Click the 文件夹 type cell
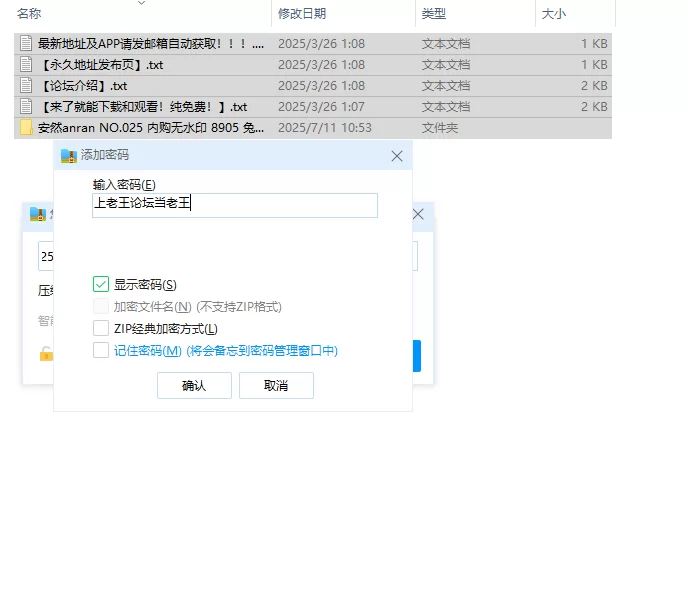Viewport: 688px width, 613px height. coord(440,128)
